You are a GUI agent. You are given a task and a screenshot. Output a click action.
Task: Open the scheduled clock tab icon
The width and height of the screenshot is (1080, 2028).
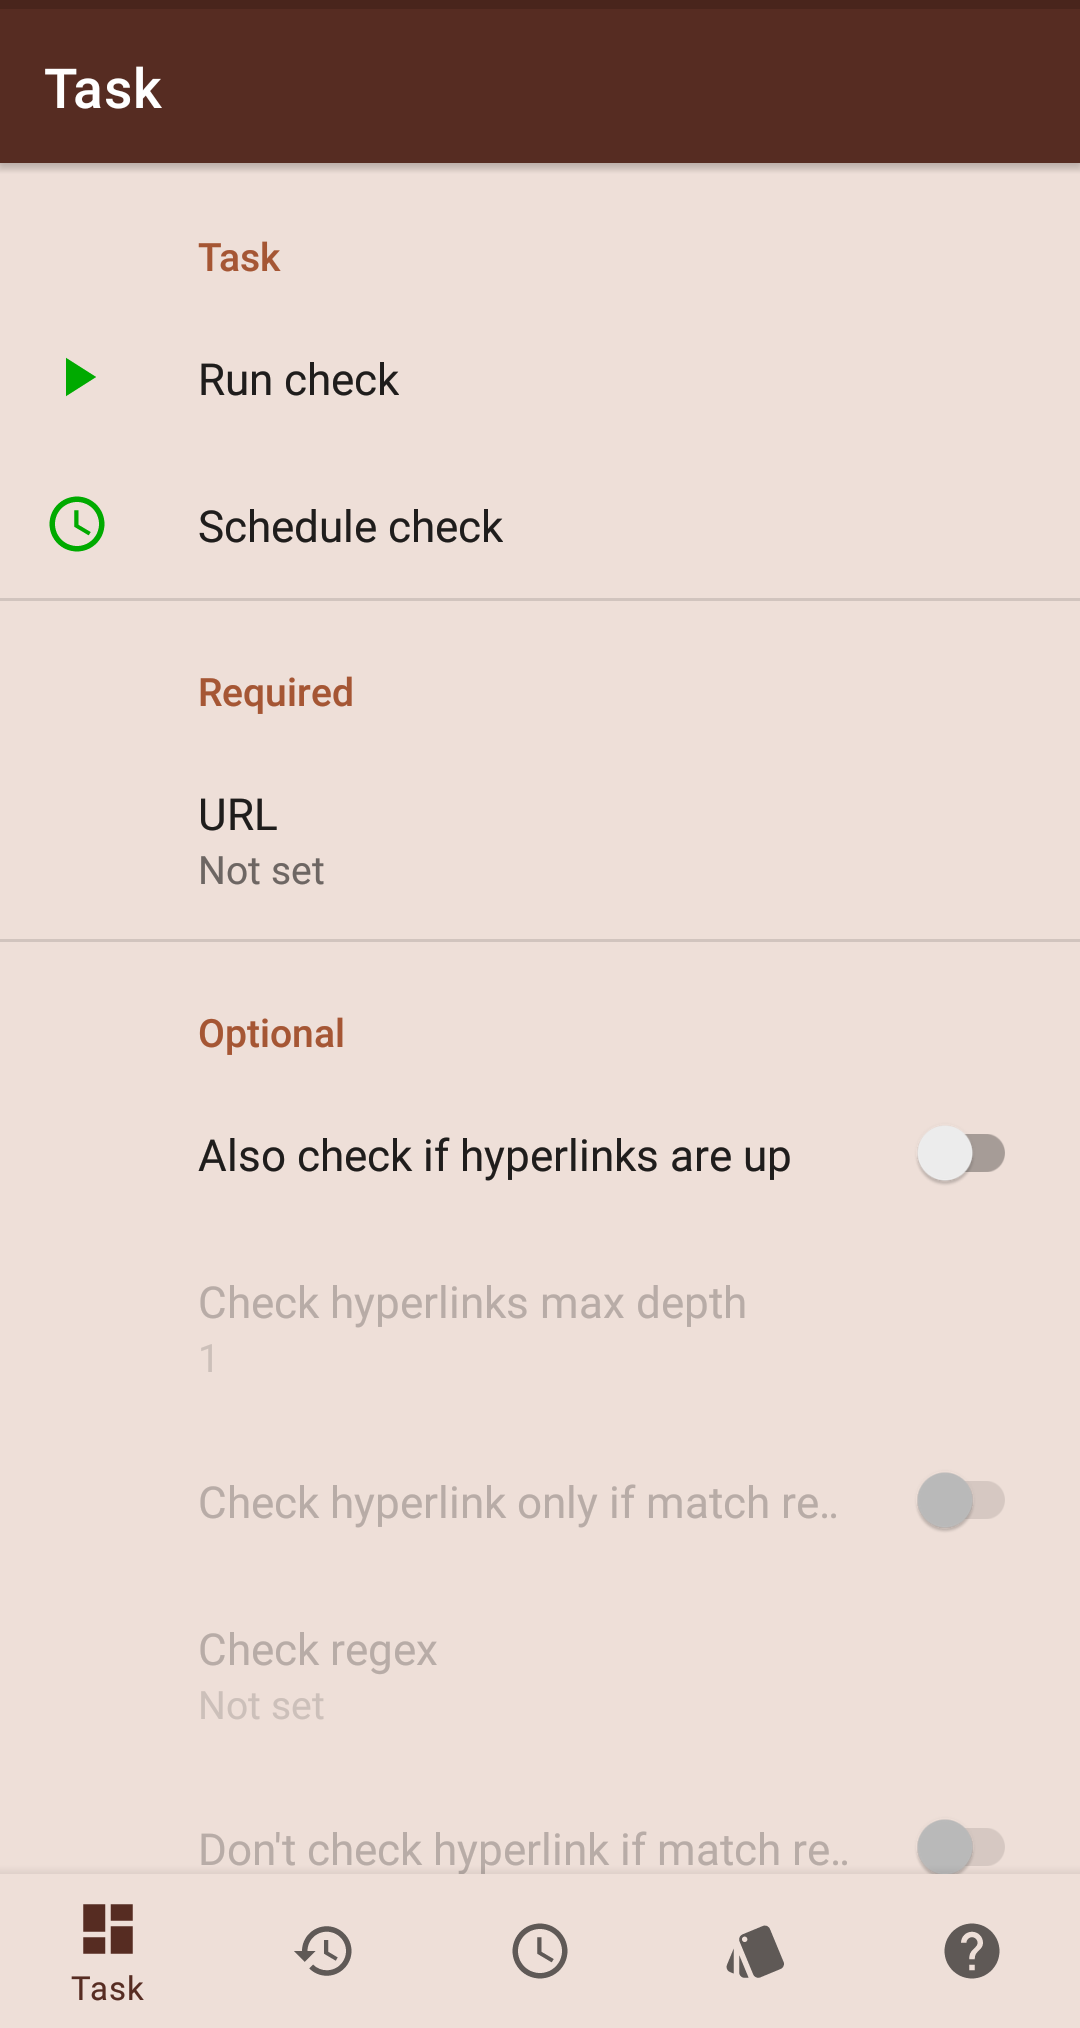tap(540, 1951)
